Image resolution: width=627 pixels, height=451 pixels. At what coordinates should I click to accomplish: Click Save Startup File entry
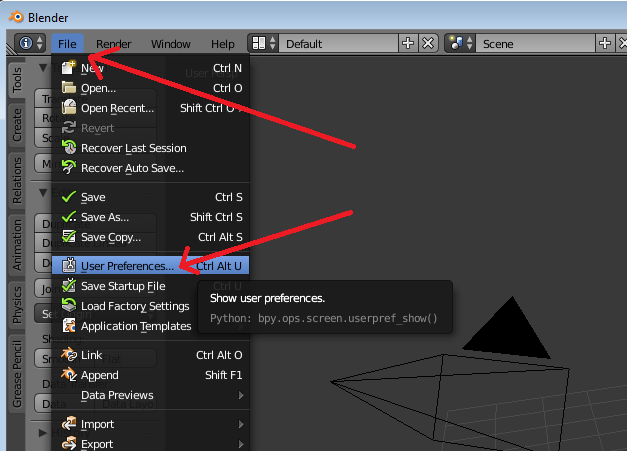click(x=151, y=286)
